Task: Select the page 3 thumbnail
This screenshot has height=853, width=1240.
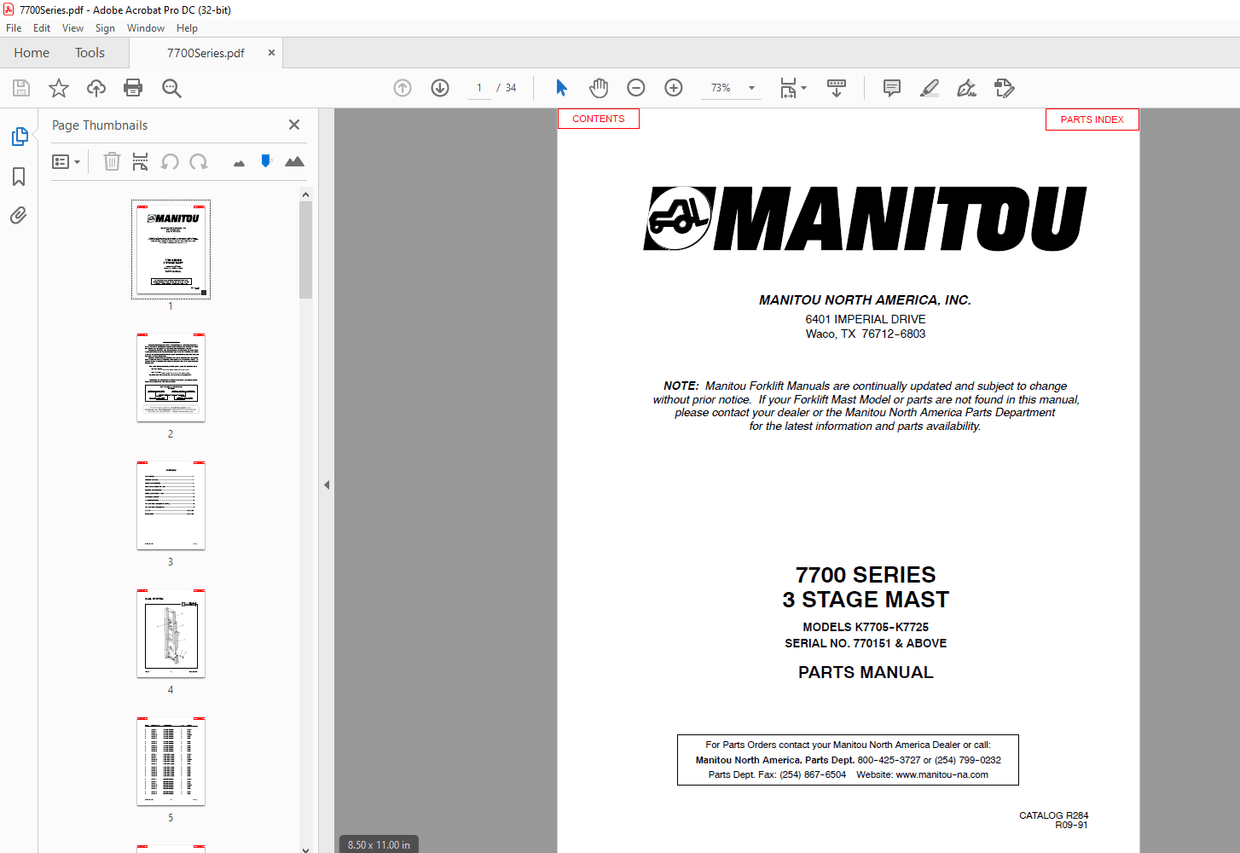Action: coord(170,505)
